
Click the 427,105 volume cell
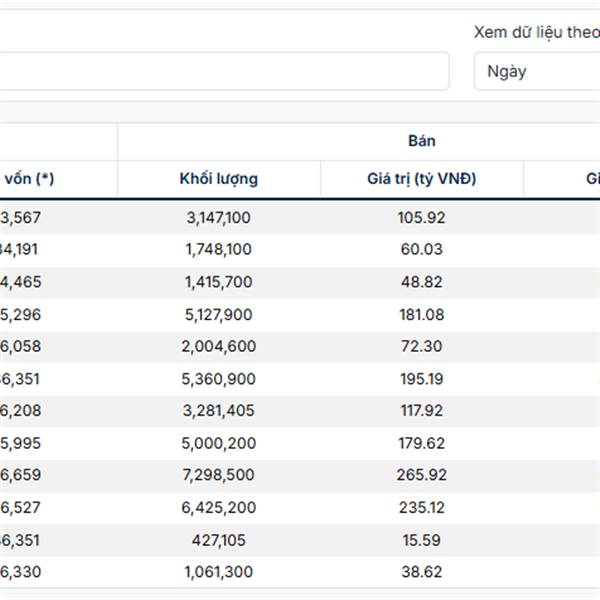[x=219, y=540]
